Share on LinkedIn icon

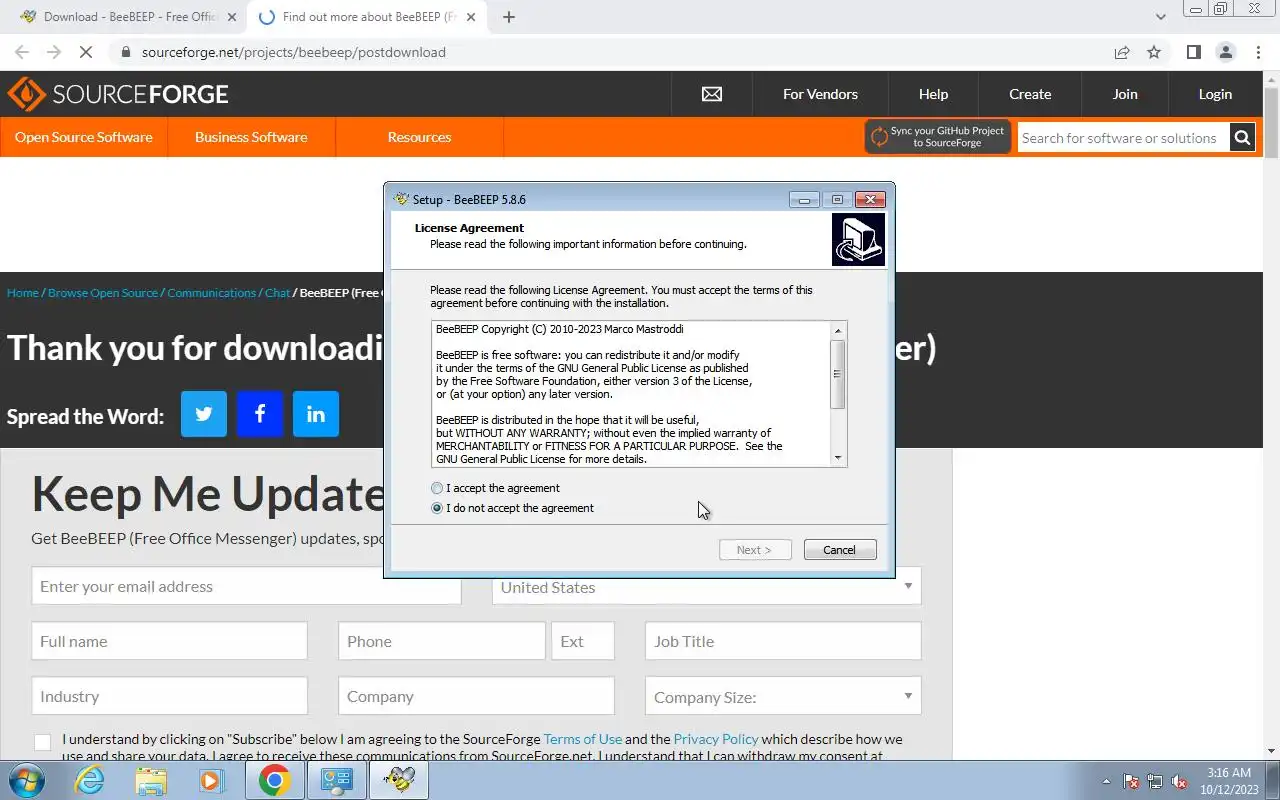point(316,414)
